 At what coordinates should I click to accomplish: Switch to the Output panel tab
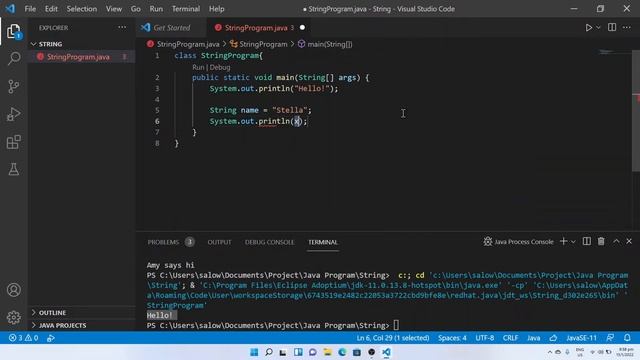(x=219, y=242)
